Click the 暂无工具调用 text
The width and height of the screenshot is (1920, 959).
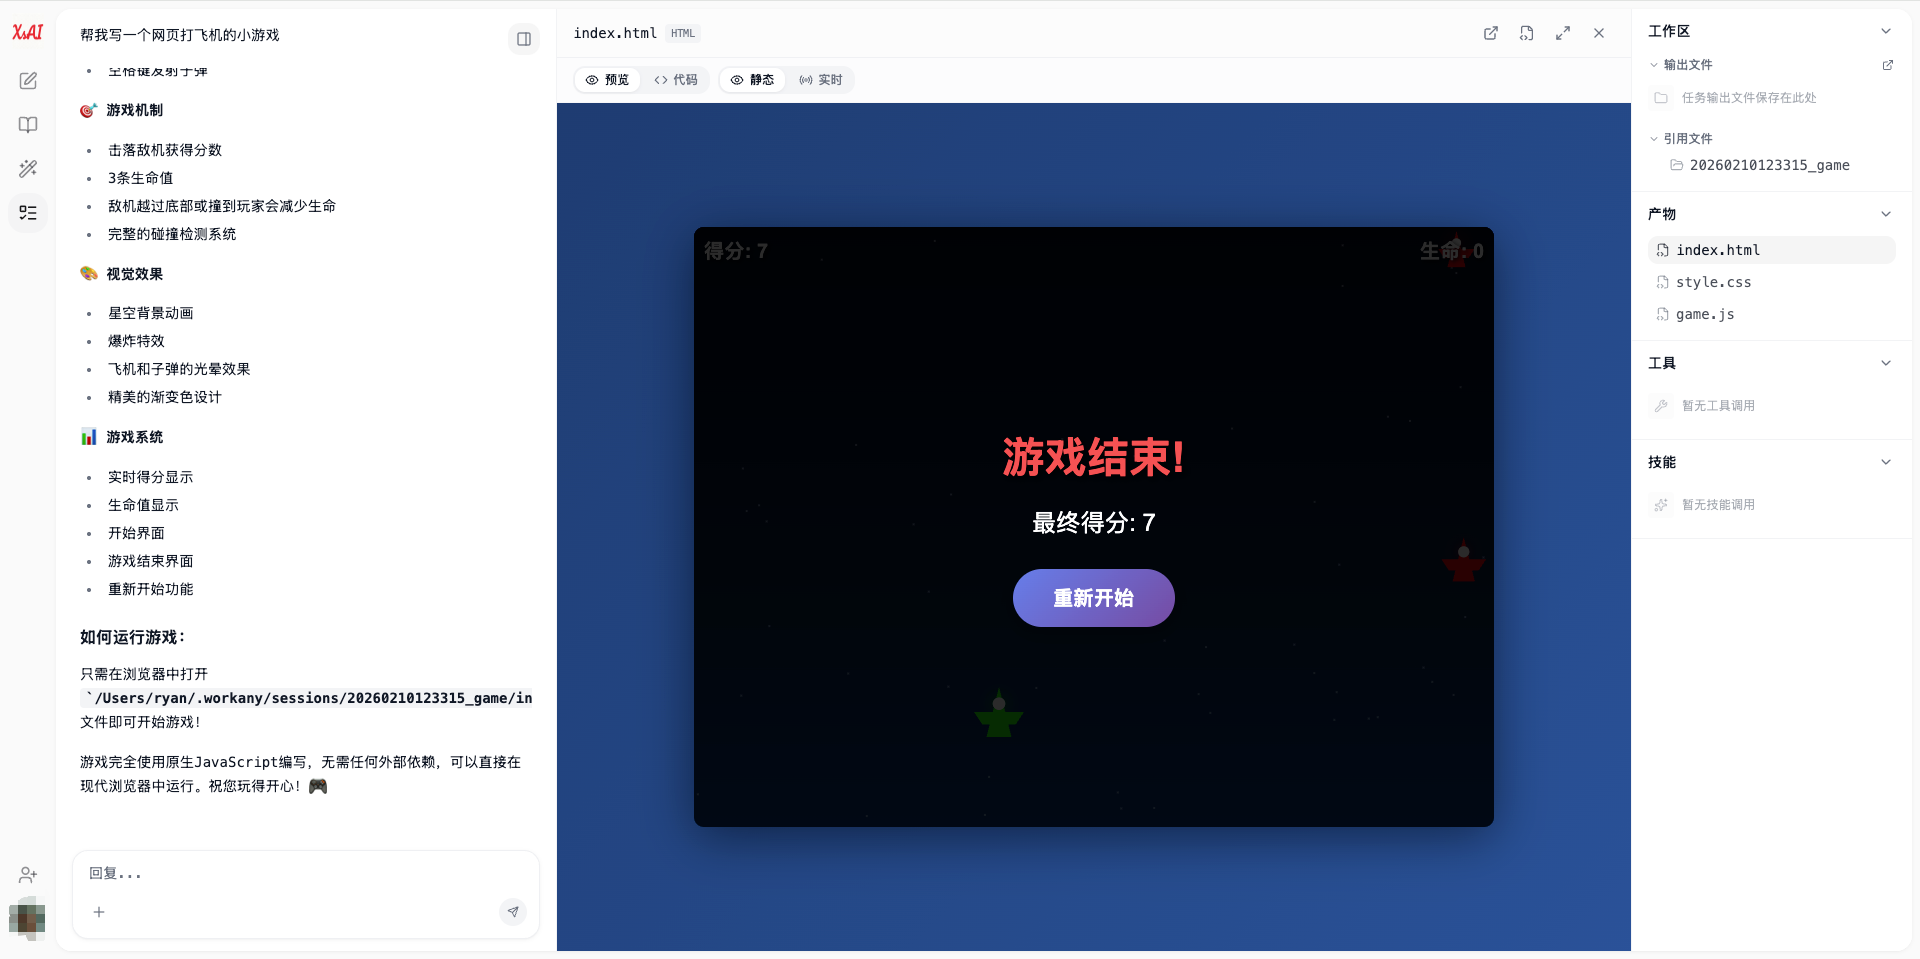(1718, 406)
